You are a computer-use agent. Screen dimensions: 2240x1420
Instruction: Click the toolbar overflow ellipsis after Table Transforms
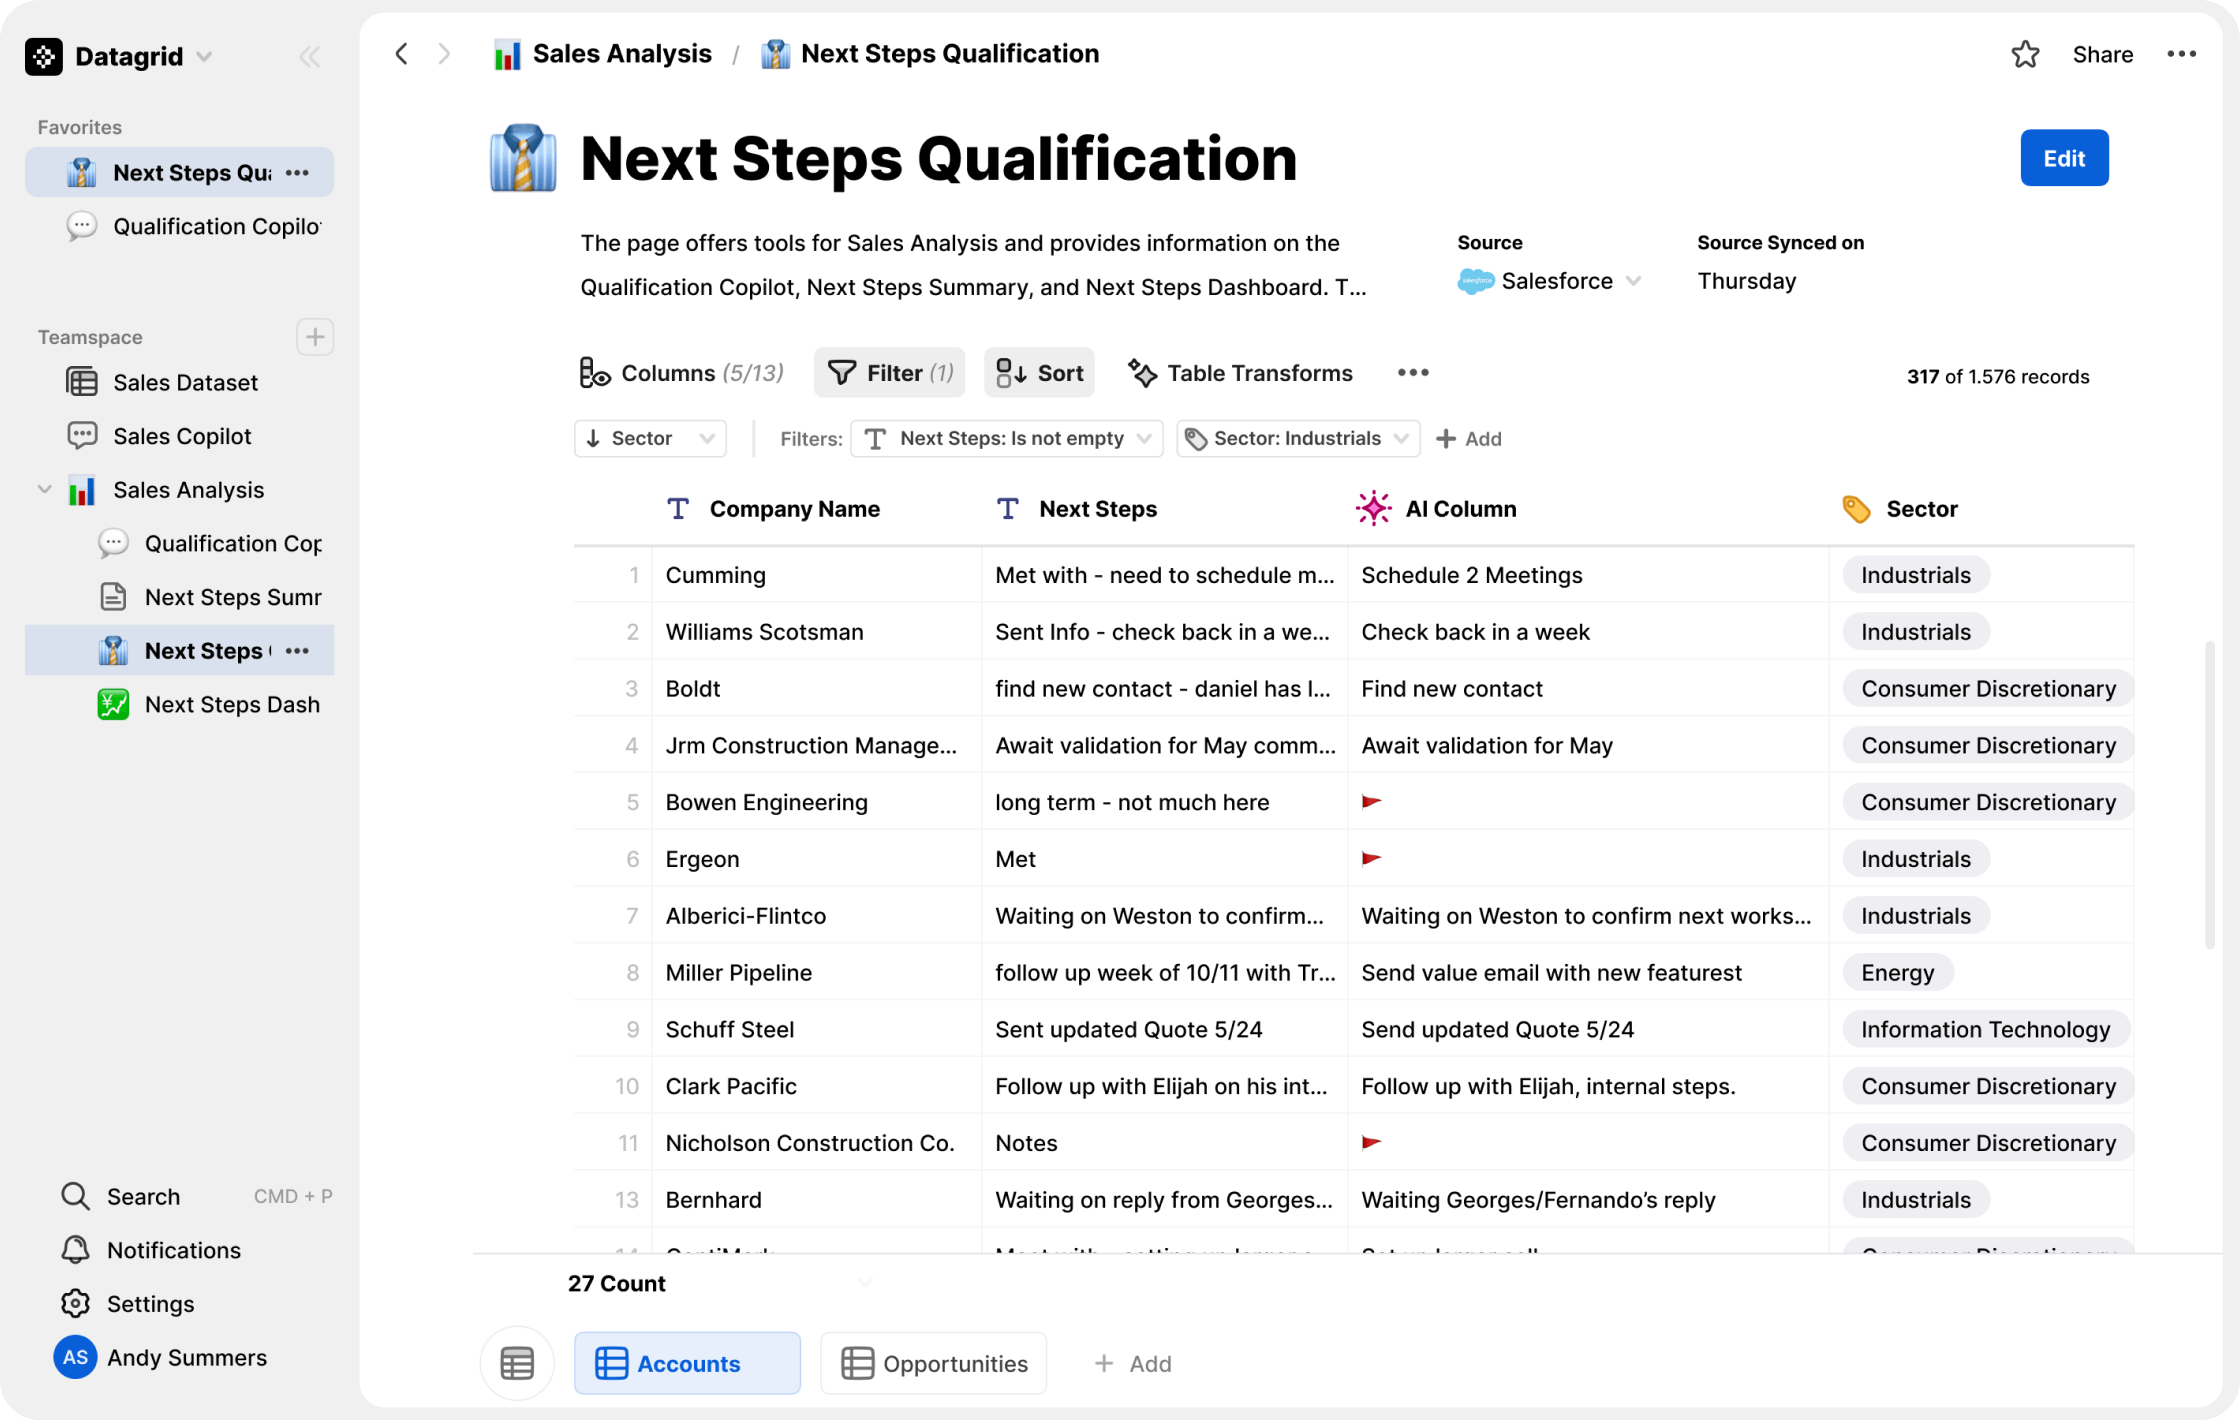coord(1412,373)
